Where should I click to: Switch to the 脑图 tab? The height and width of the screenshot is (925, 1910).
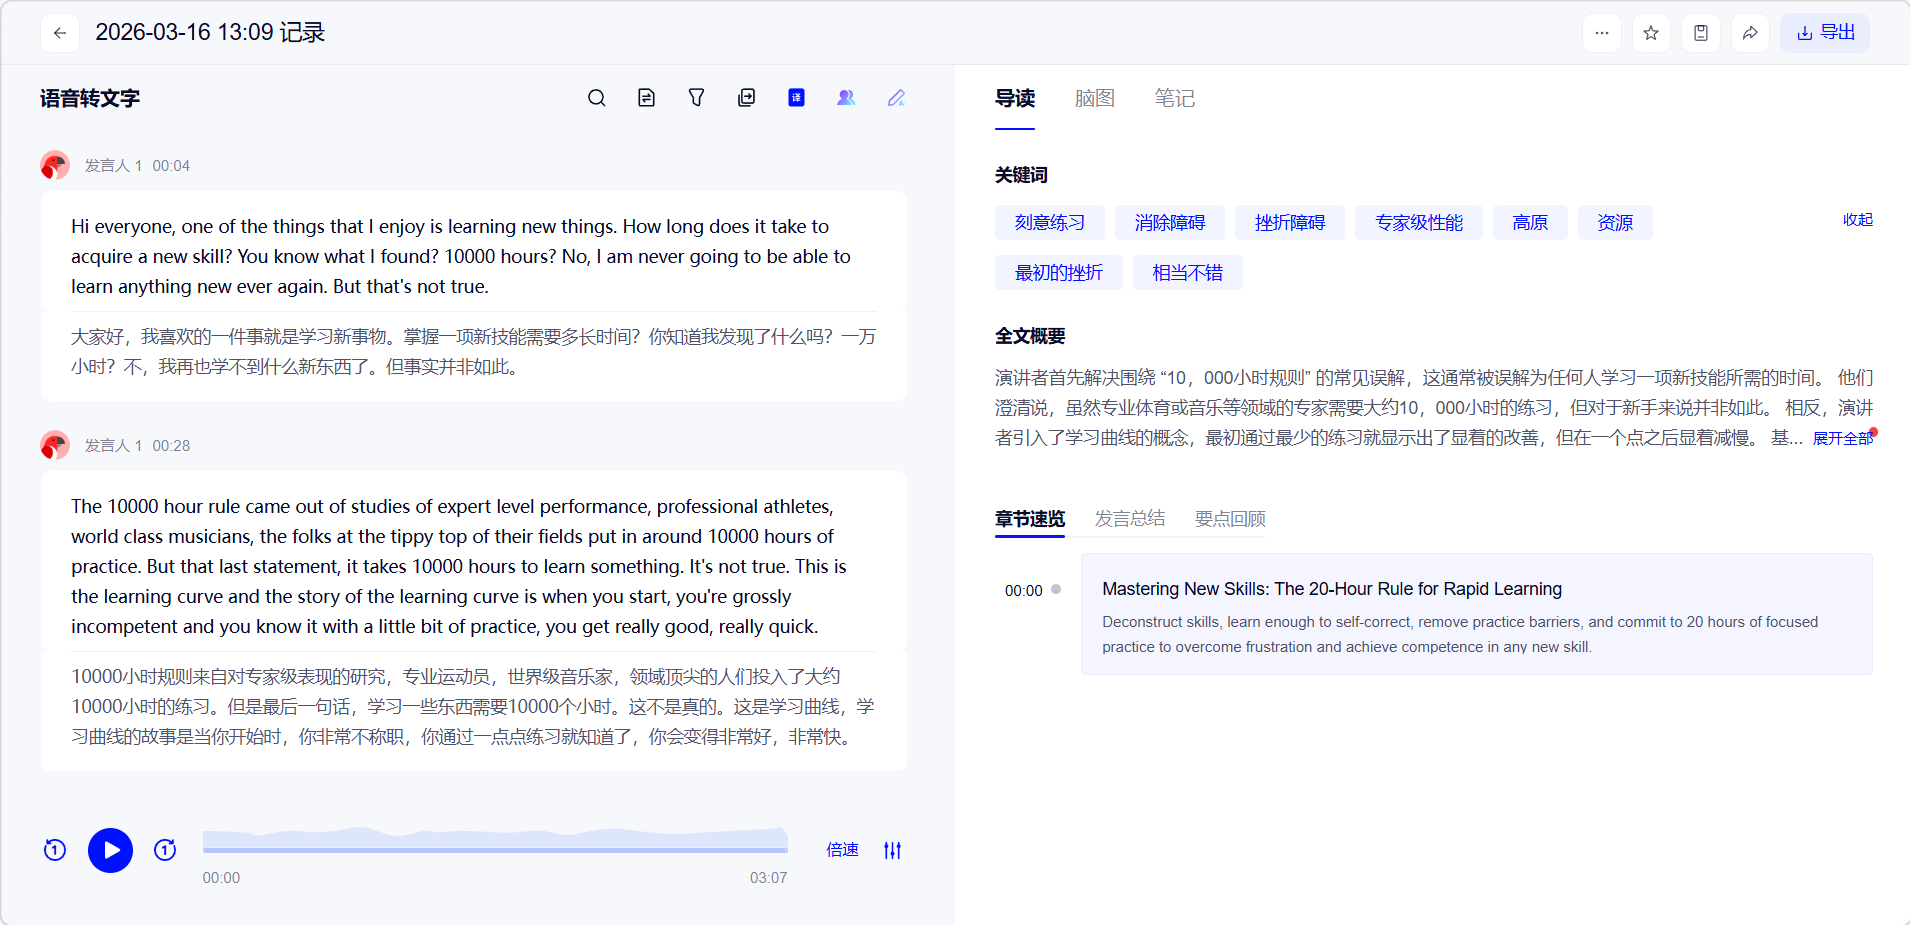coord(1094,98)
